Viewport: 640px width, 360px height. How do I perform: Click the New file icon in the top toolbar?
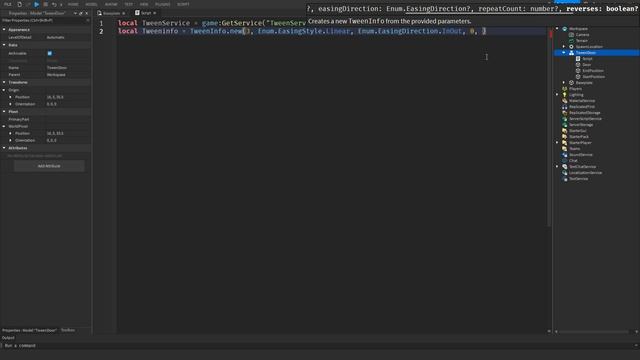click(x=19, y=4)
